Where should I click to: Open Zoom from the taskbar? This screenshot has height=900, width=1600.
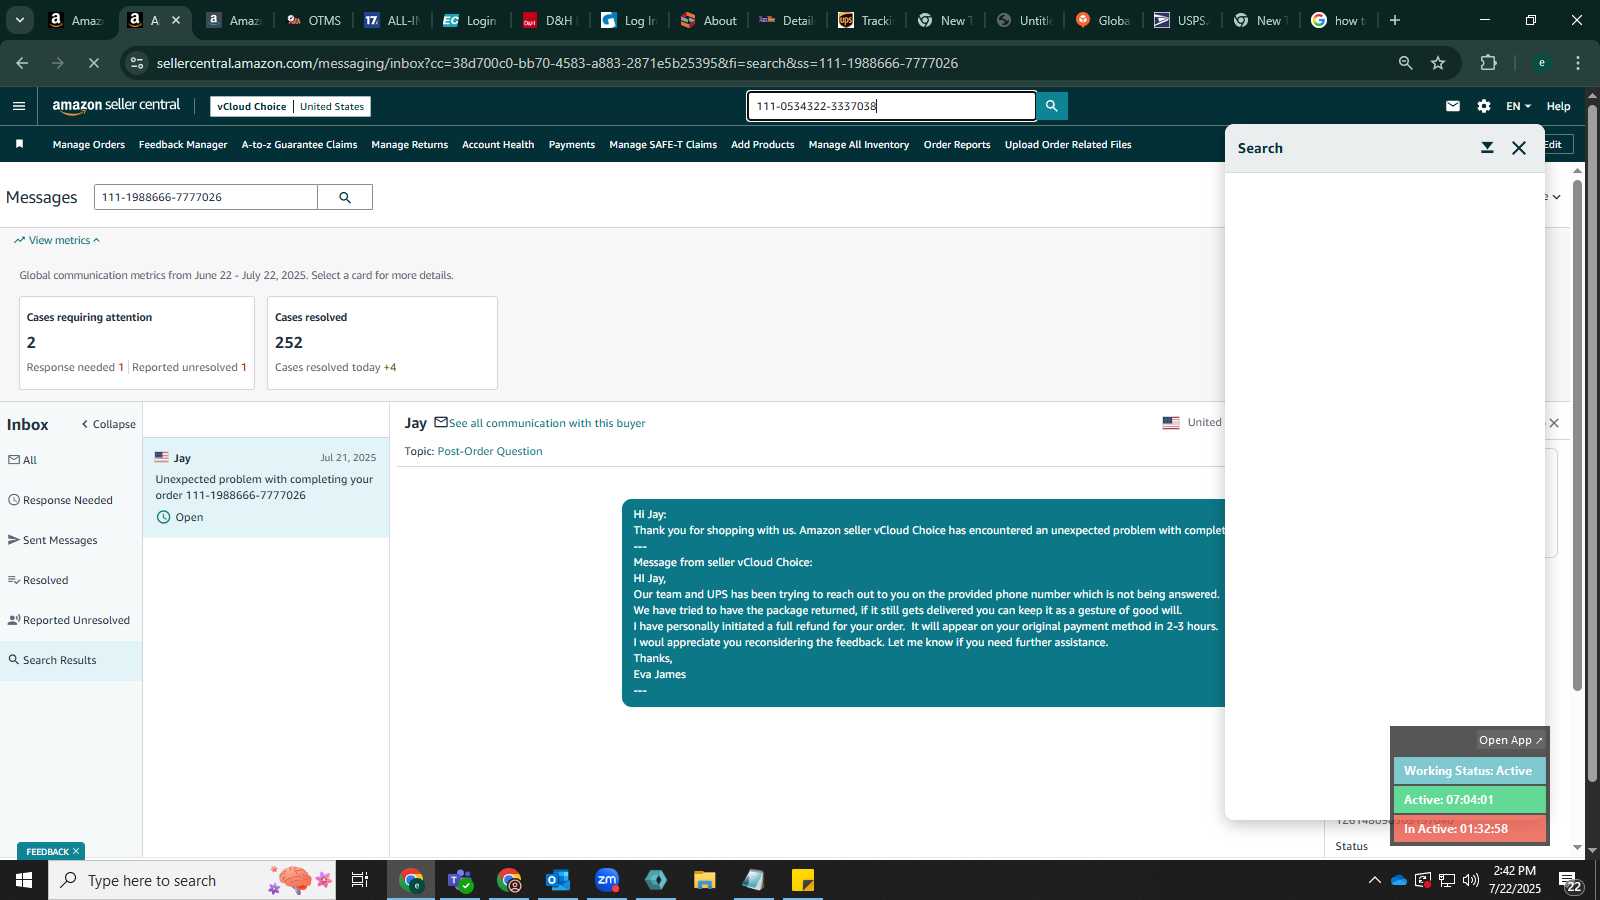click(x=607, y=880)
